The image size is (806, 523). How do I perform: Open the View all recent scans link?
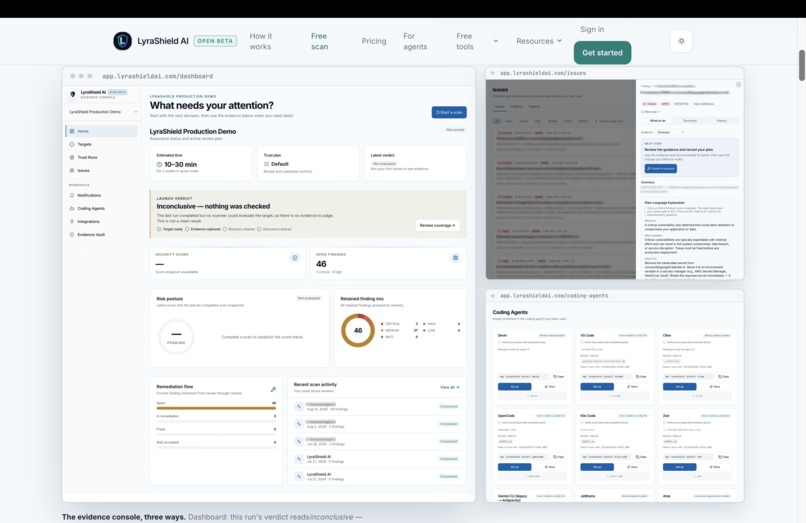point(450,387)
